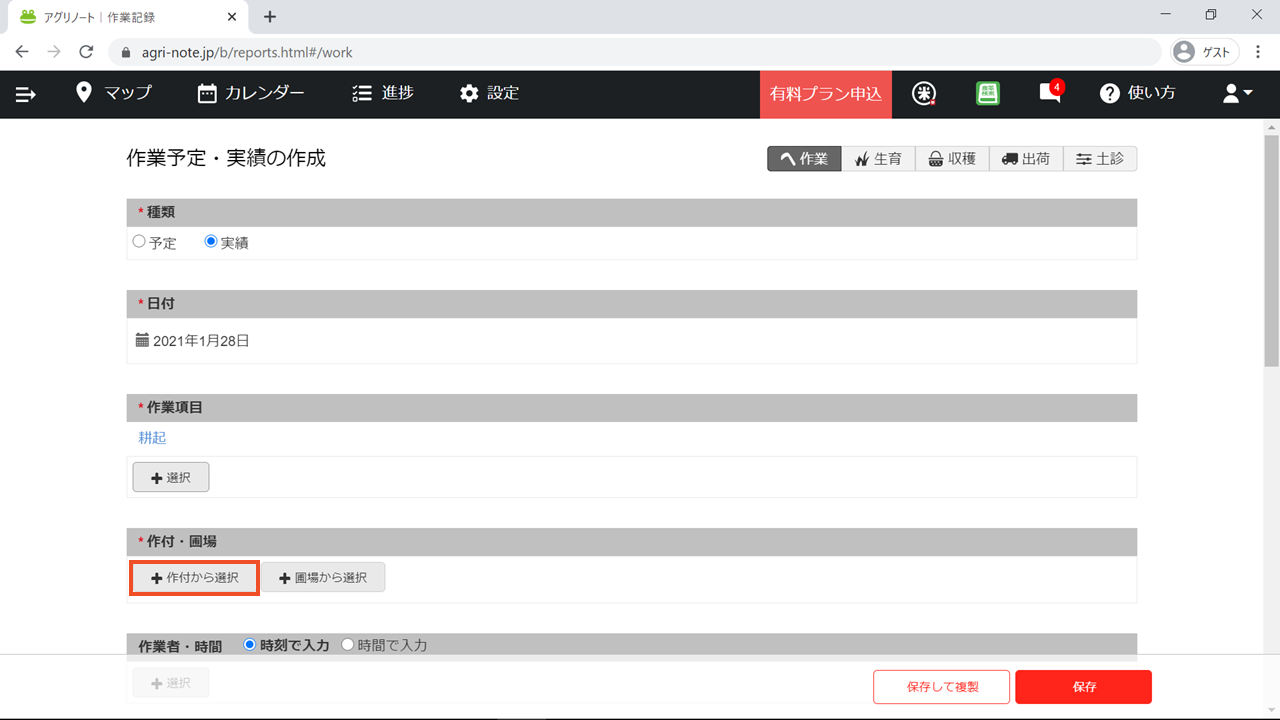Open the sidebar hamburger menu icon
The width and height of the screenshot is (1280, 720).
(x=26, y=94)
